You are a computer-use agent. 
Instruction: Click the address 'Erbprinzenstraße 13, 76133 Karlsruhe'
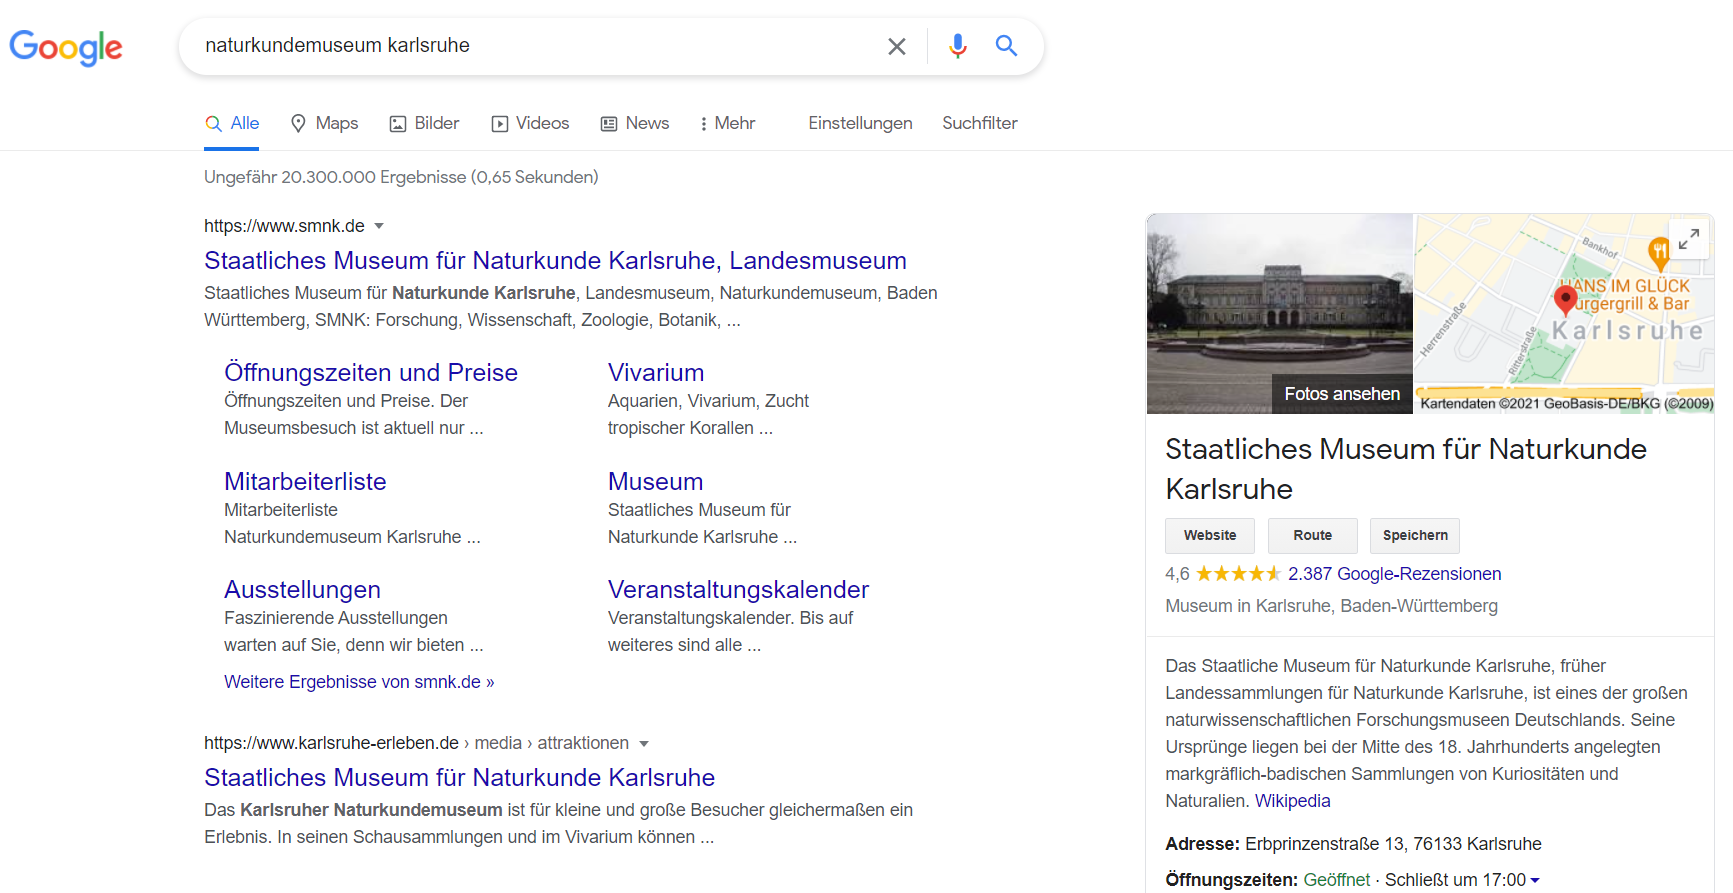1393,844
